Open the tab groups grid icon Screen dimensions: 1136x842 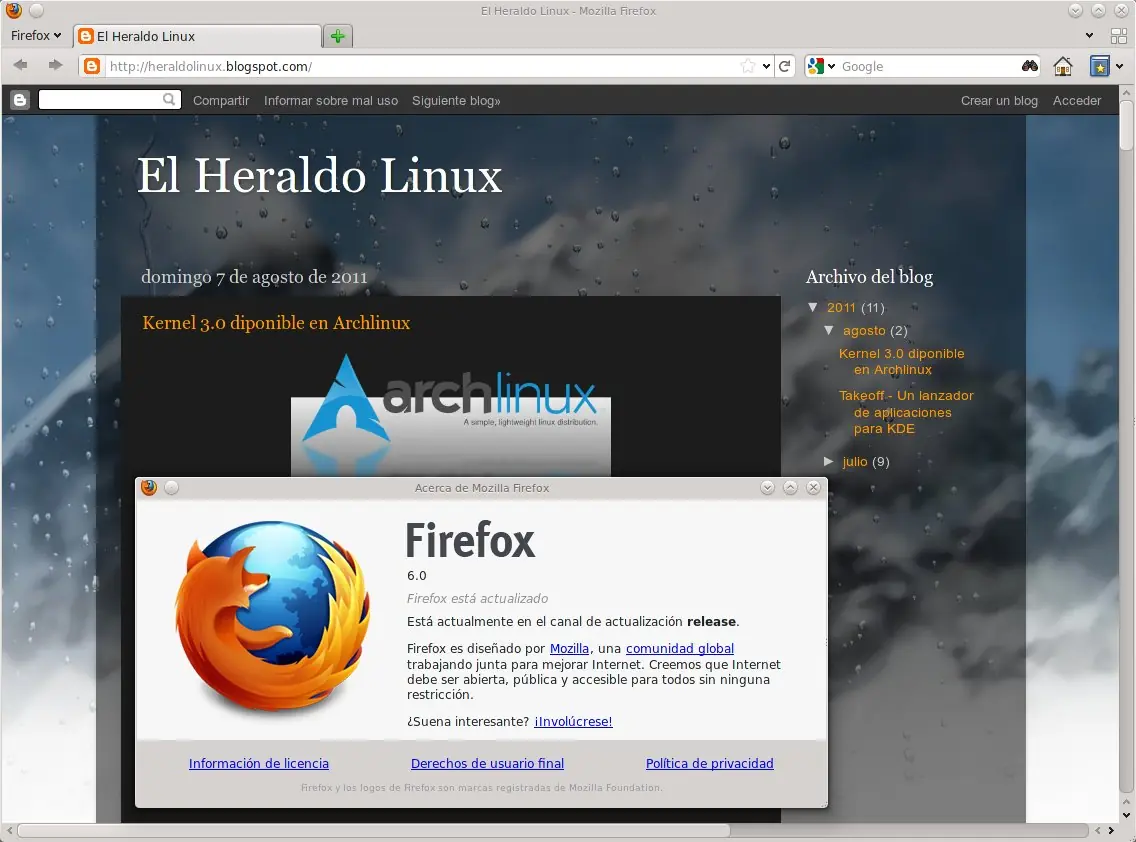[x=1119, y=36]
